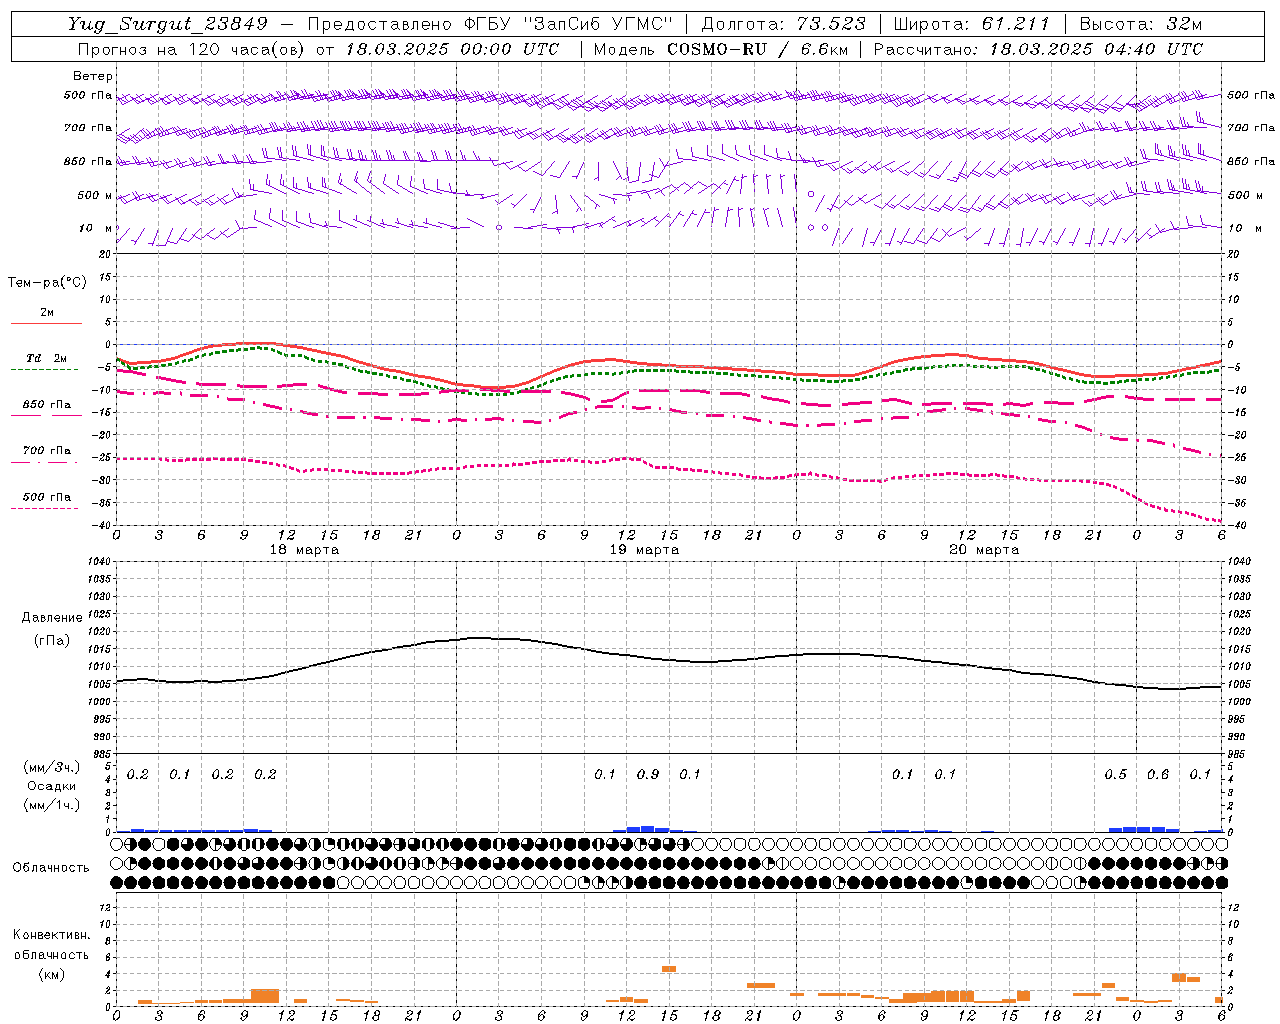
Task: Select the provider text "ФГБУ ЗапСиб УГМС"
Action: pyautogui.click(x=569, y=25)
